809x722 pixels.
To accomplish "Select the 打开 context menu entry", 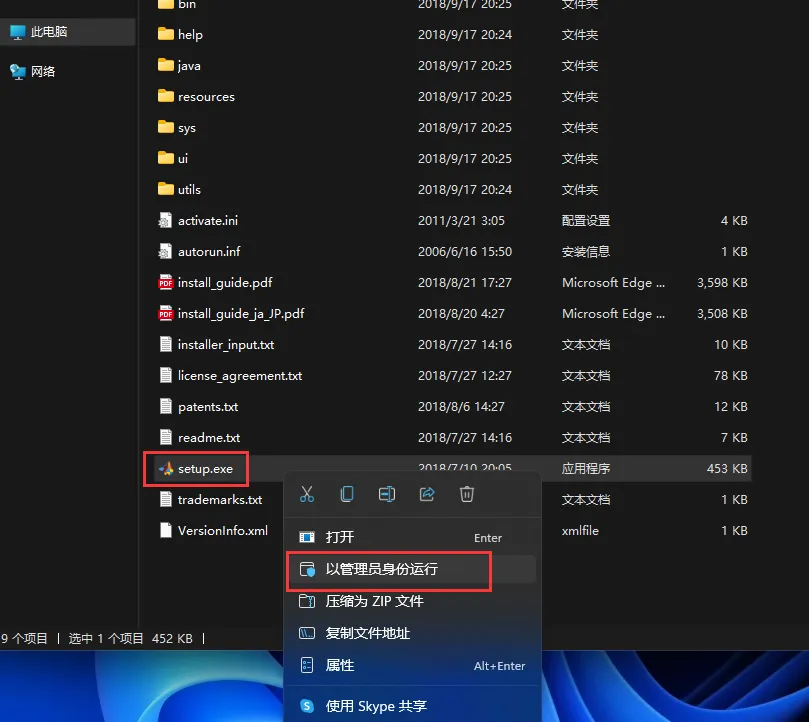I will click(412, 537).
